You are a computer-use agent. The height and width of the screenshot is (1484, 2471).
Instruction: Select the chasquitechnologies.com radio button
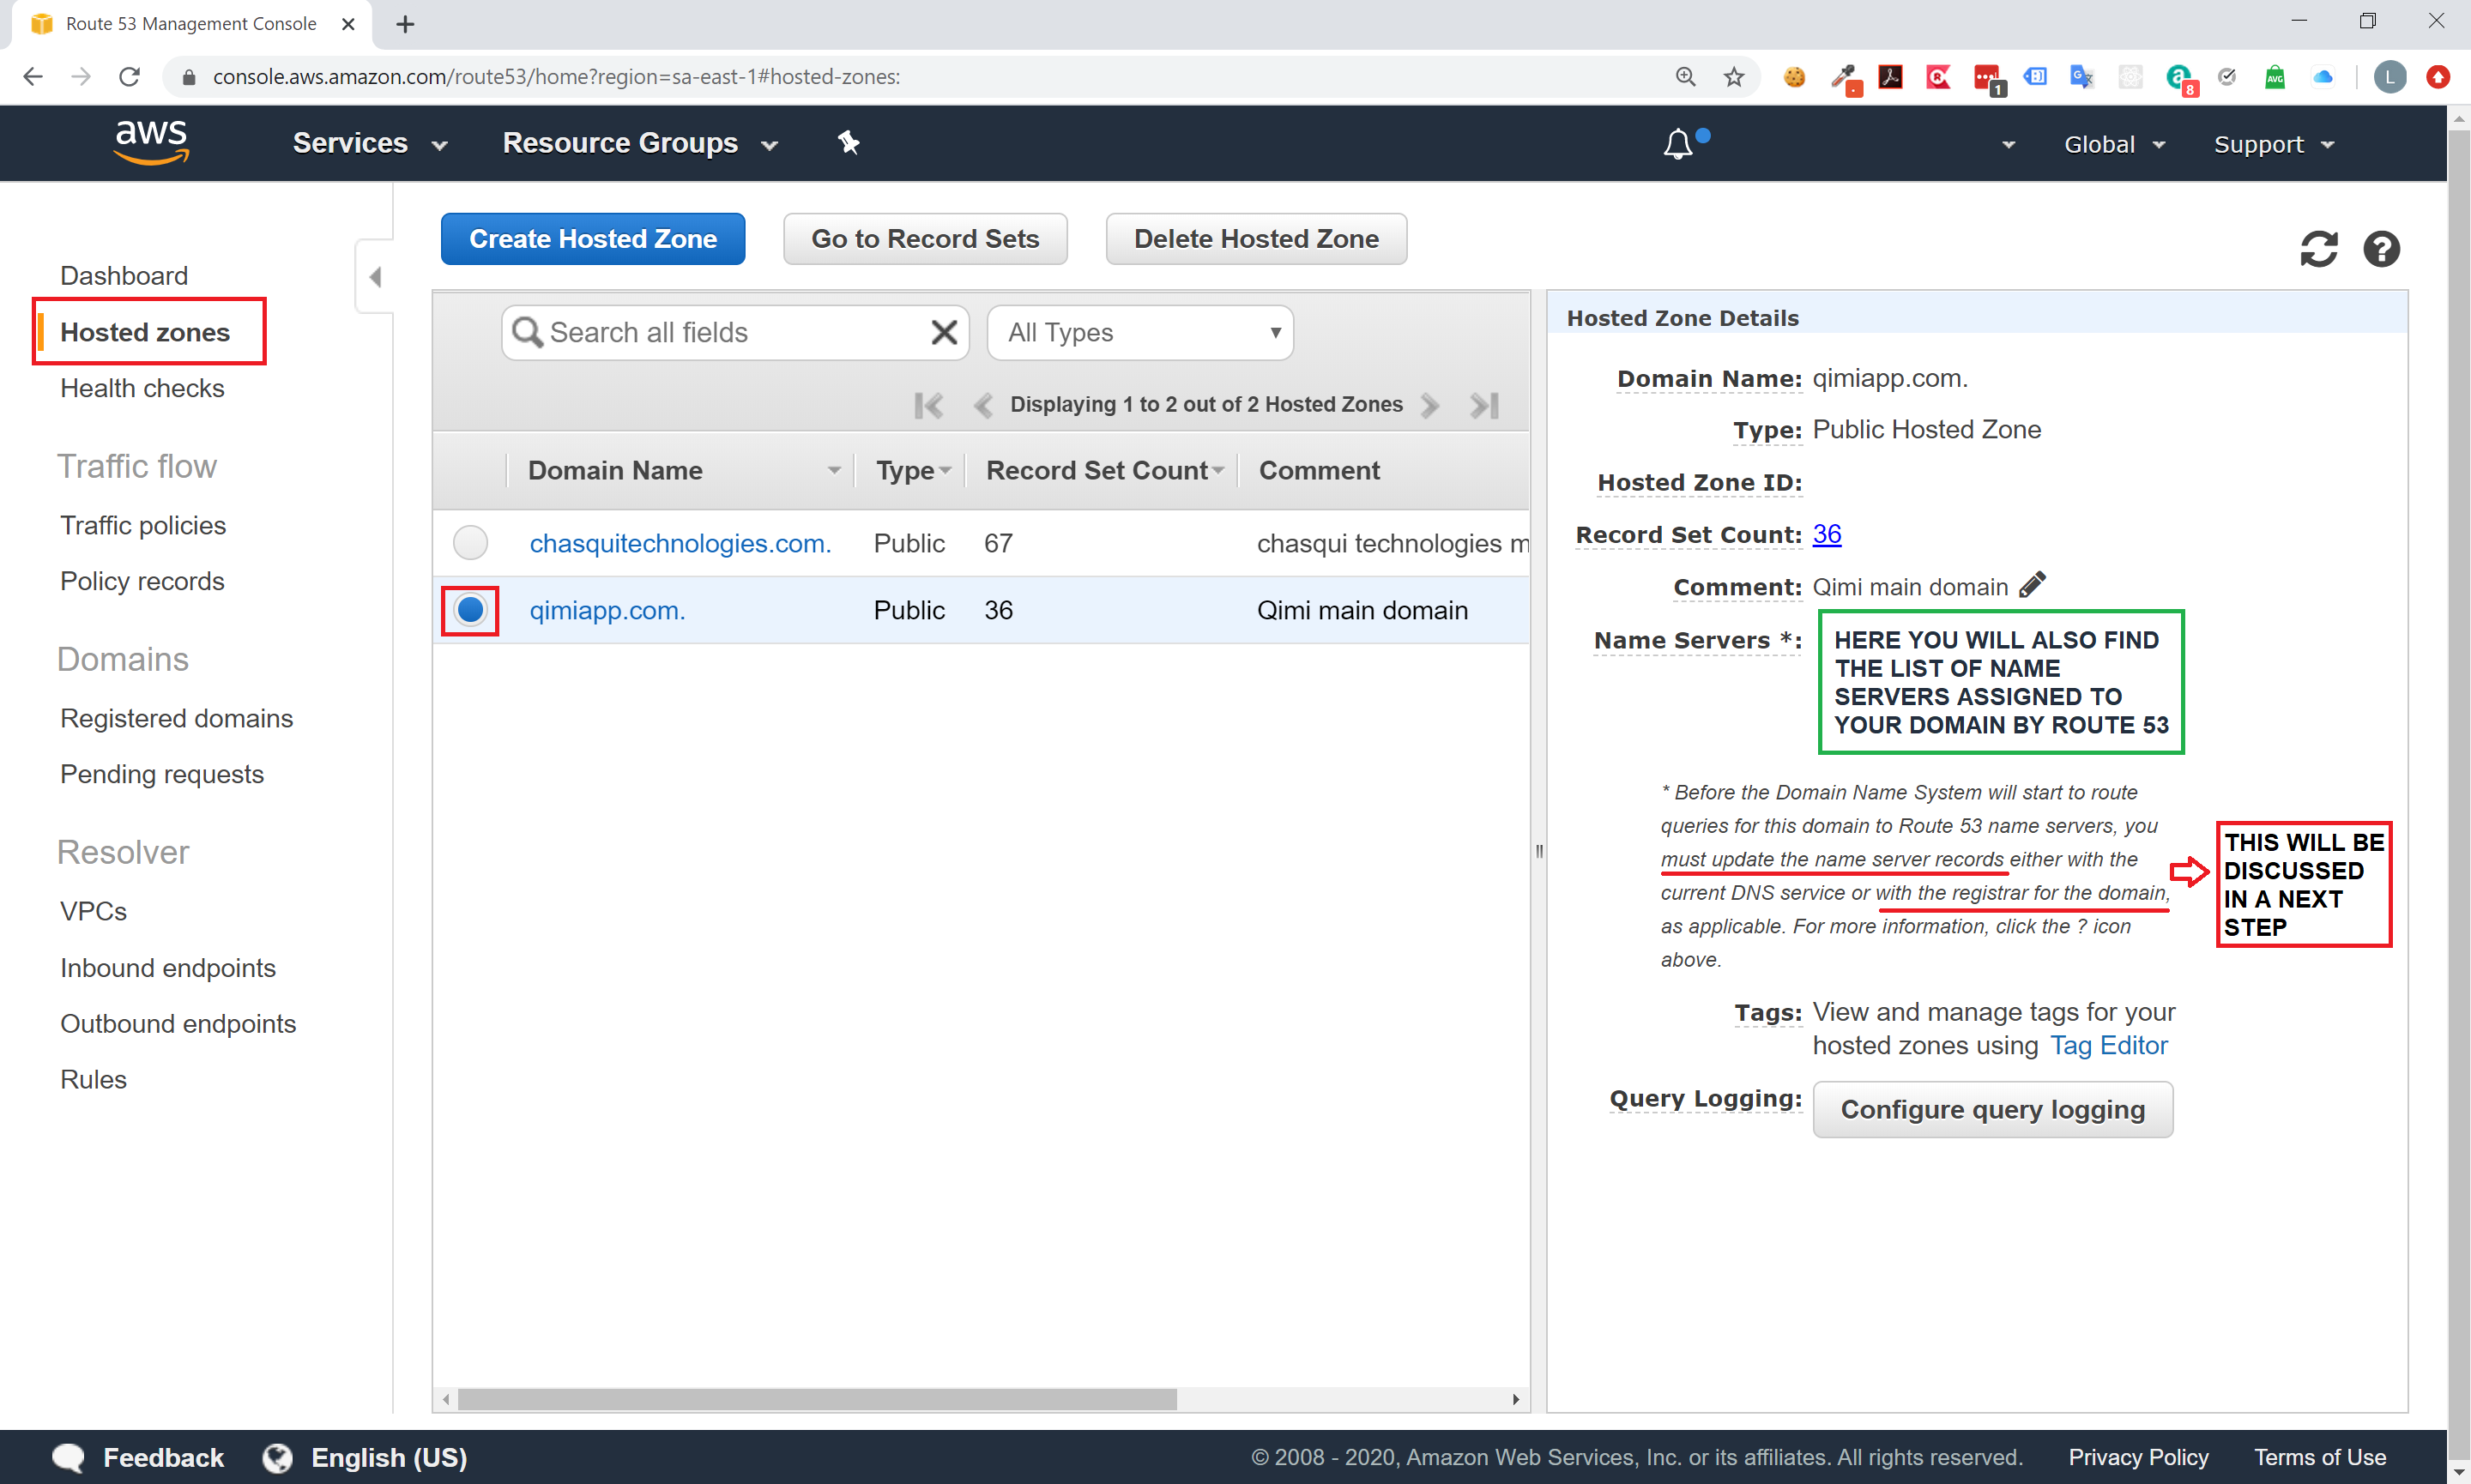click(470, 543)
